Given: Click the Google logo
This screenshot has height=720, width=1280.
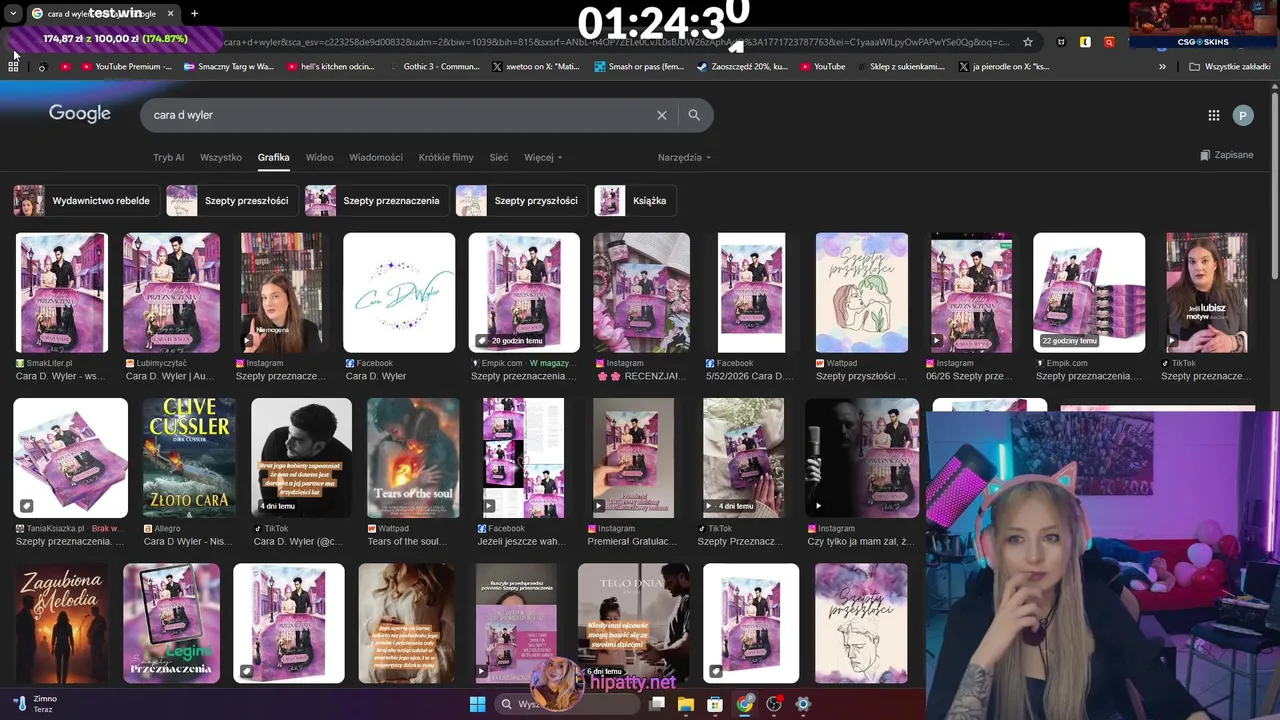Looking at the screenshot, I should coord(80,114).
